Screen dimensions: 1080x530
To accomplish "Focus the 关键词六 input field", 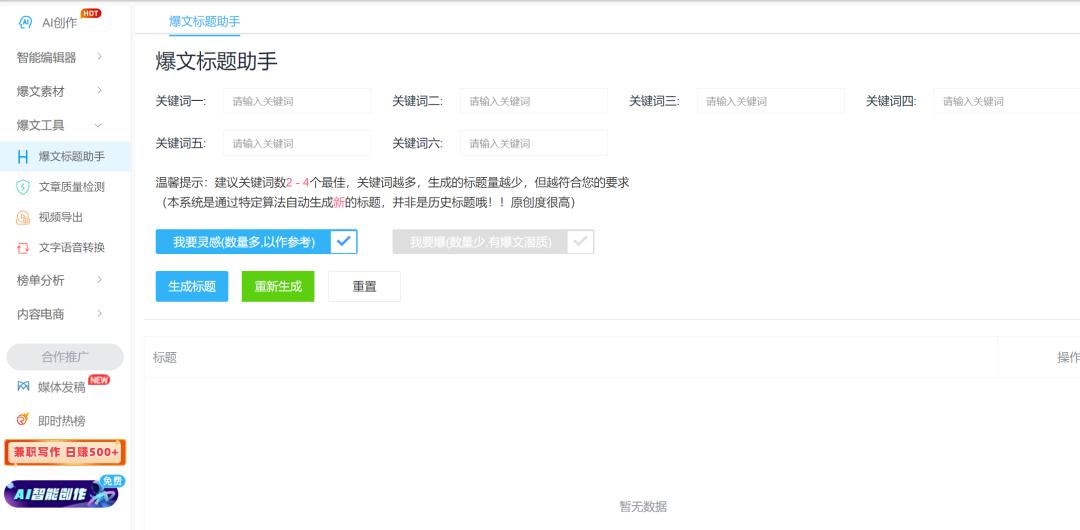I will coord(534,143).
